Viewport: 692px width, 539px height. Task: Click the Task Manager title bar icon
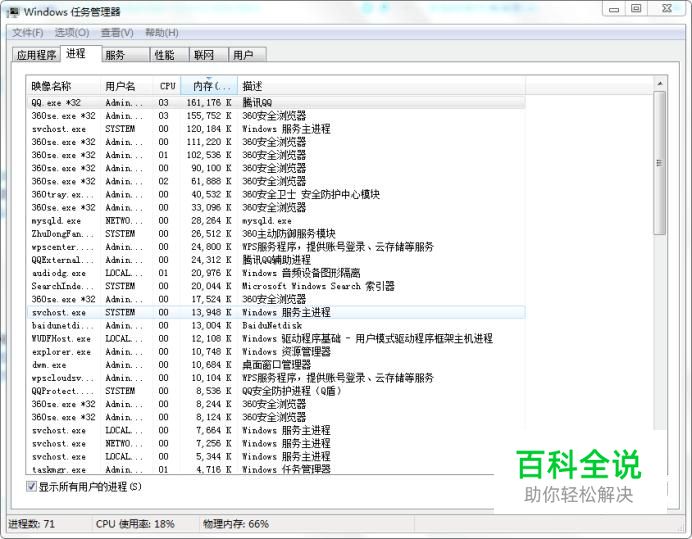click(x=13, y=12)
